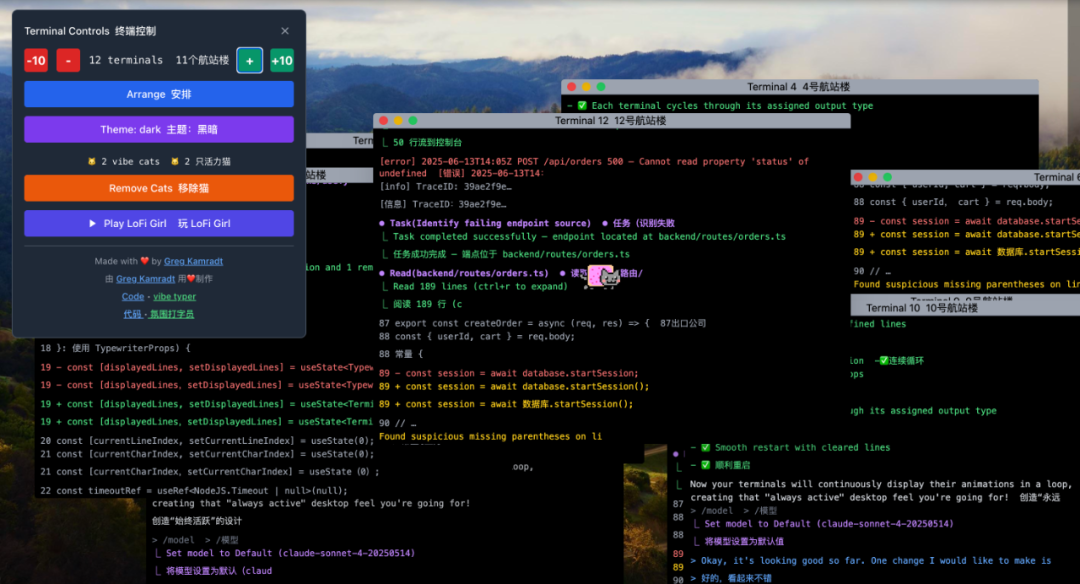Screen dimensions: 1080x584
Task: Click the cat emoji beside "2 只活力猫"
Action: point(174,161)
